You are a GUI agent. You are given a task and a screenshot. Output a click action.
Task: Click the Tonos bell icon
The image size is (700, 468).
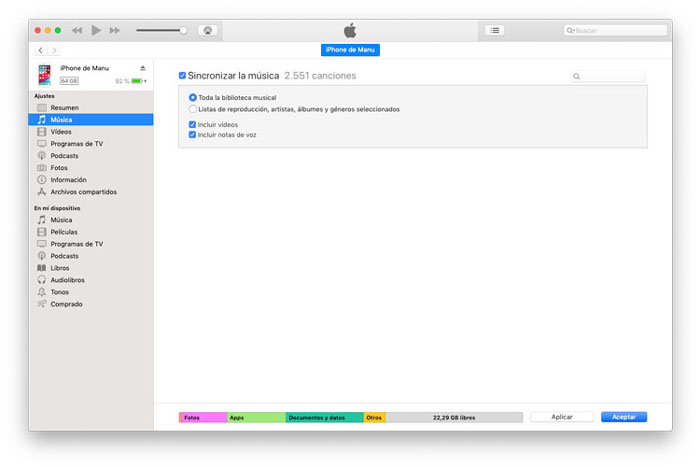42,292
